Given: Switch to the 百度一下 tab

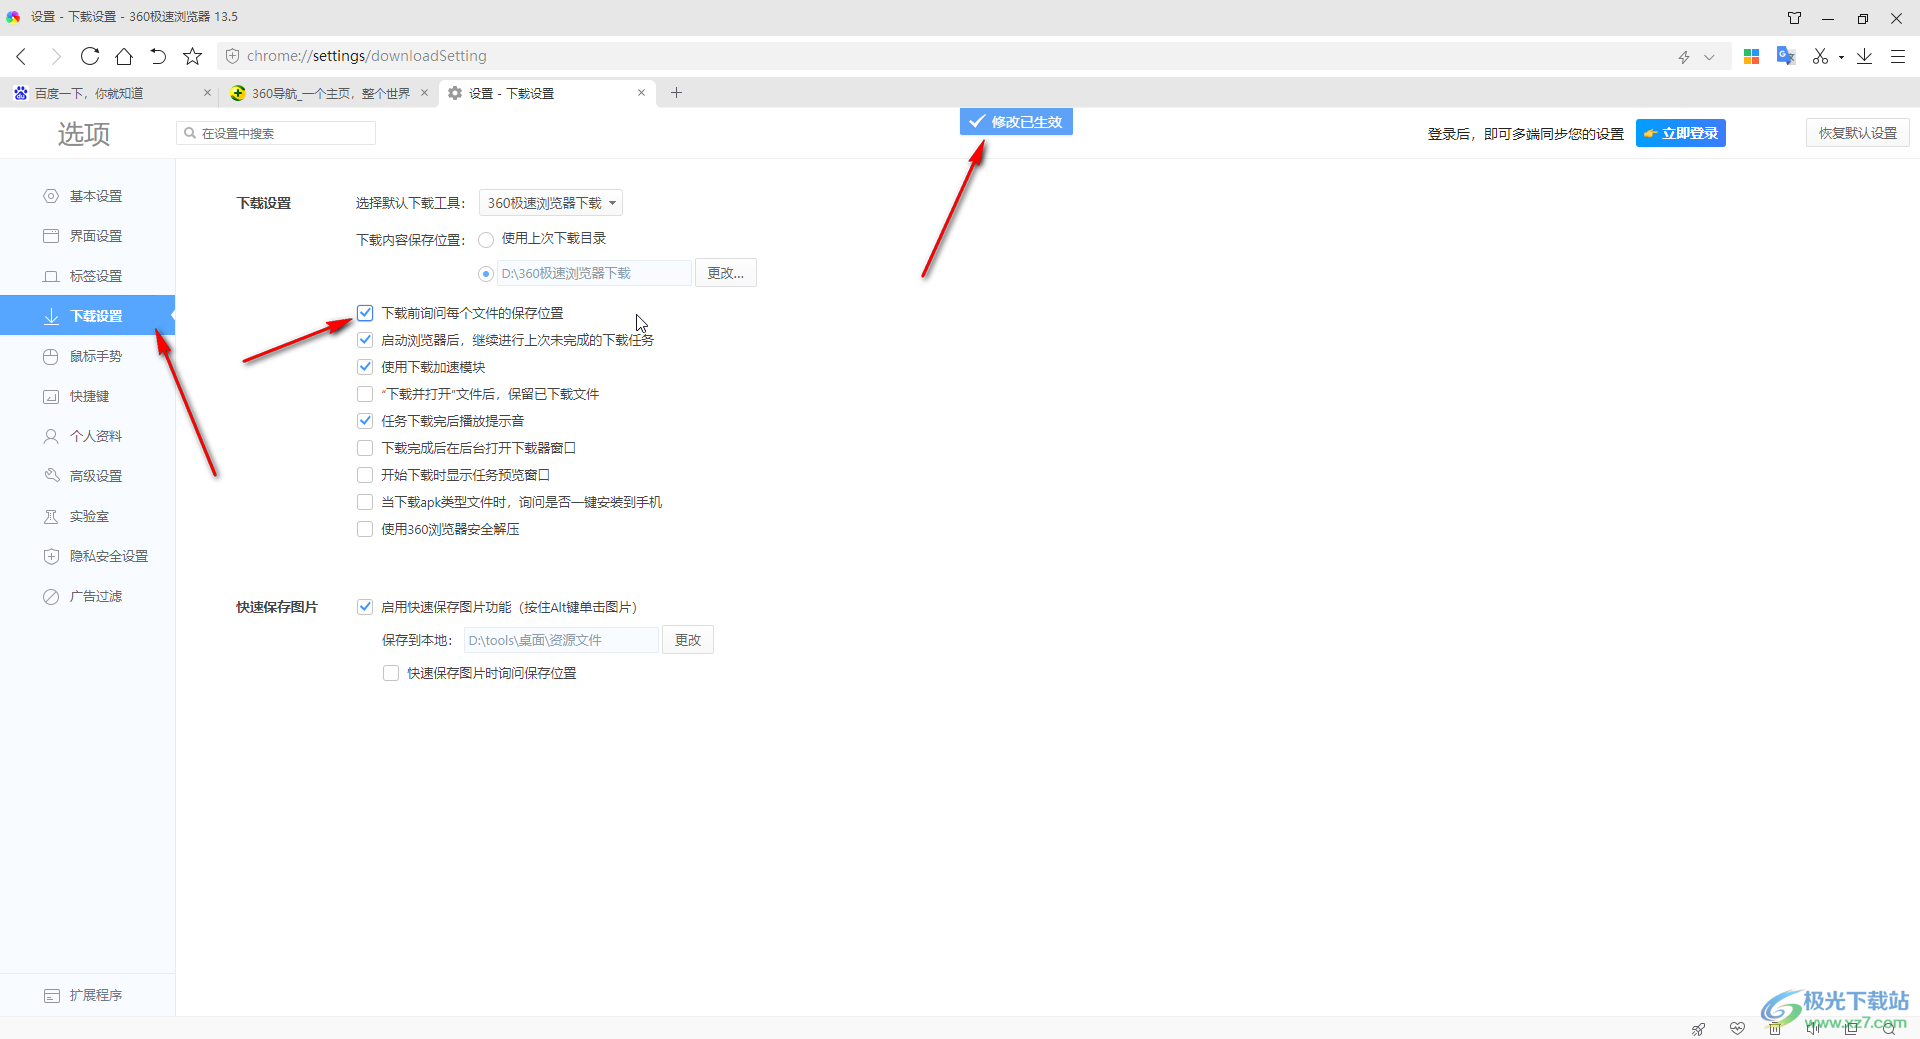Looking at the screenshot, I should pyautogui.click(x=108, y=93).
